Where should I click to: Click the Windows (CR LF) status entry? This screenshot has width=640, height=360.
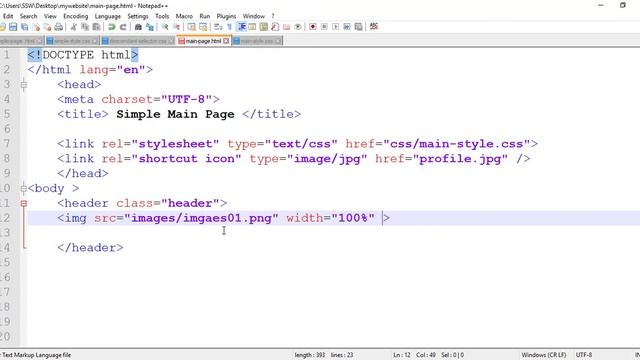click(544, 355)
